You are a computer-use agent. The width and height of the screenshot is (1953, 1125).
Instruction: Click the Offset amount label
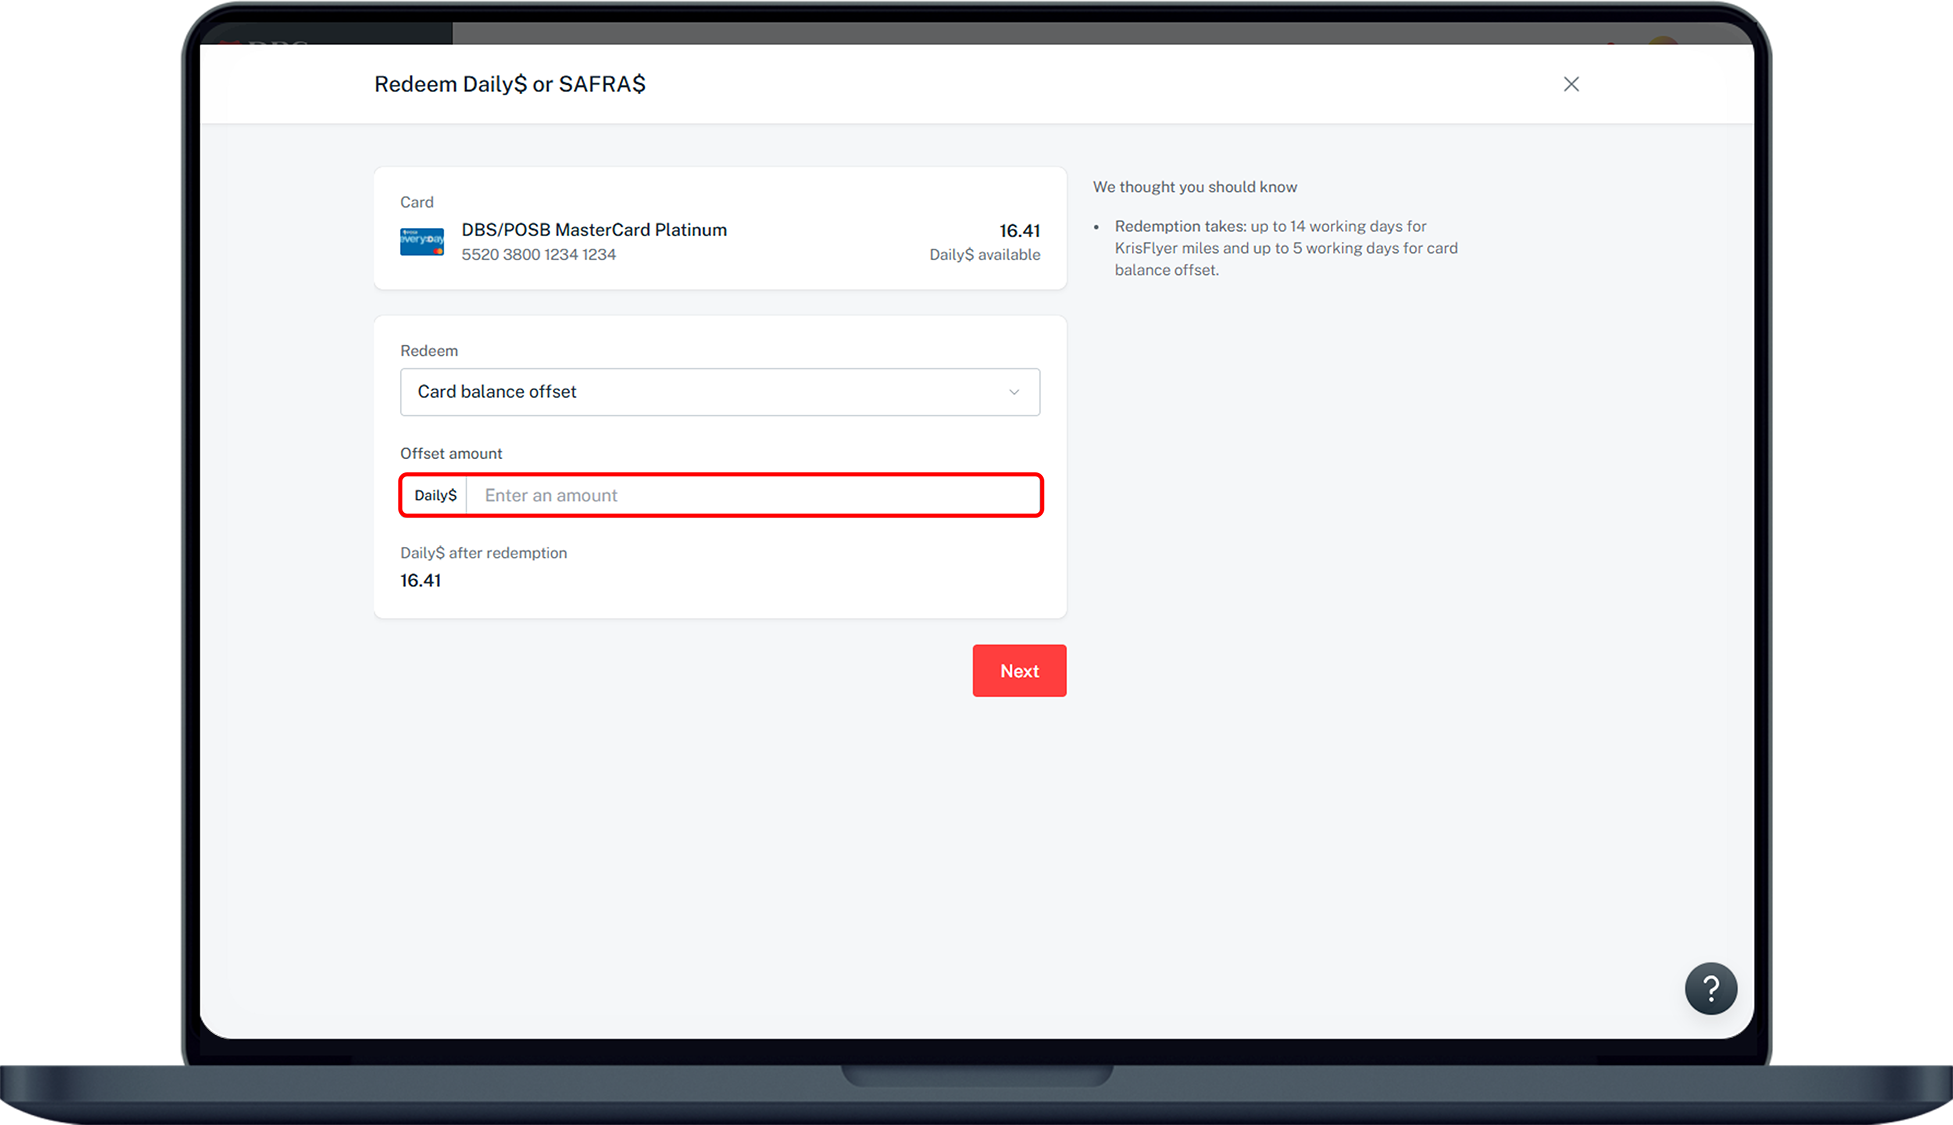coord(451,454)
